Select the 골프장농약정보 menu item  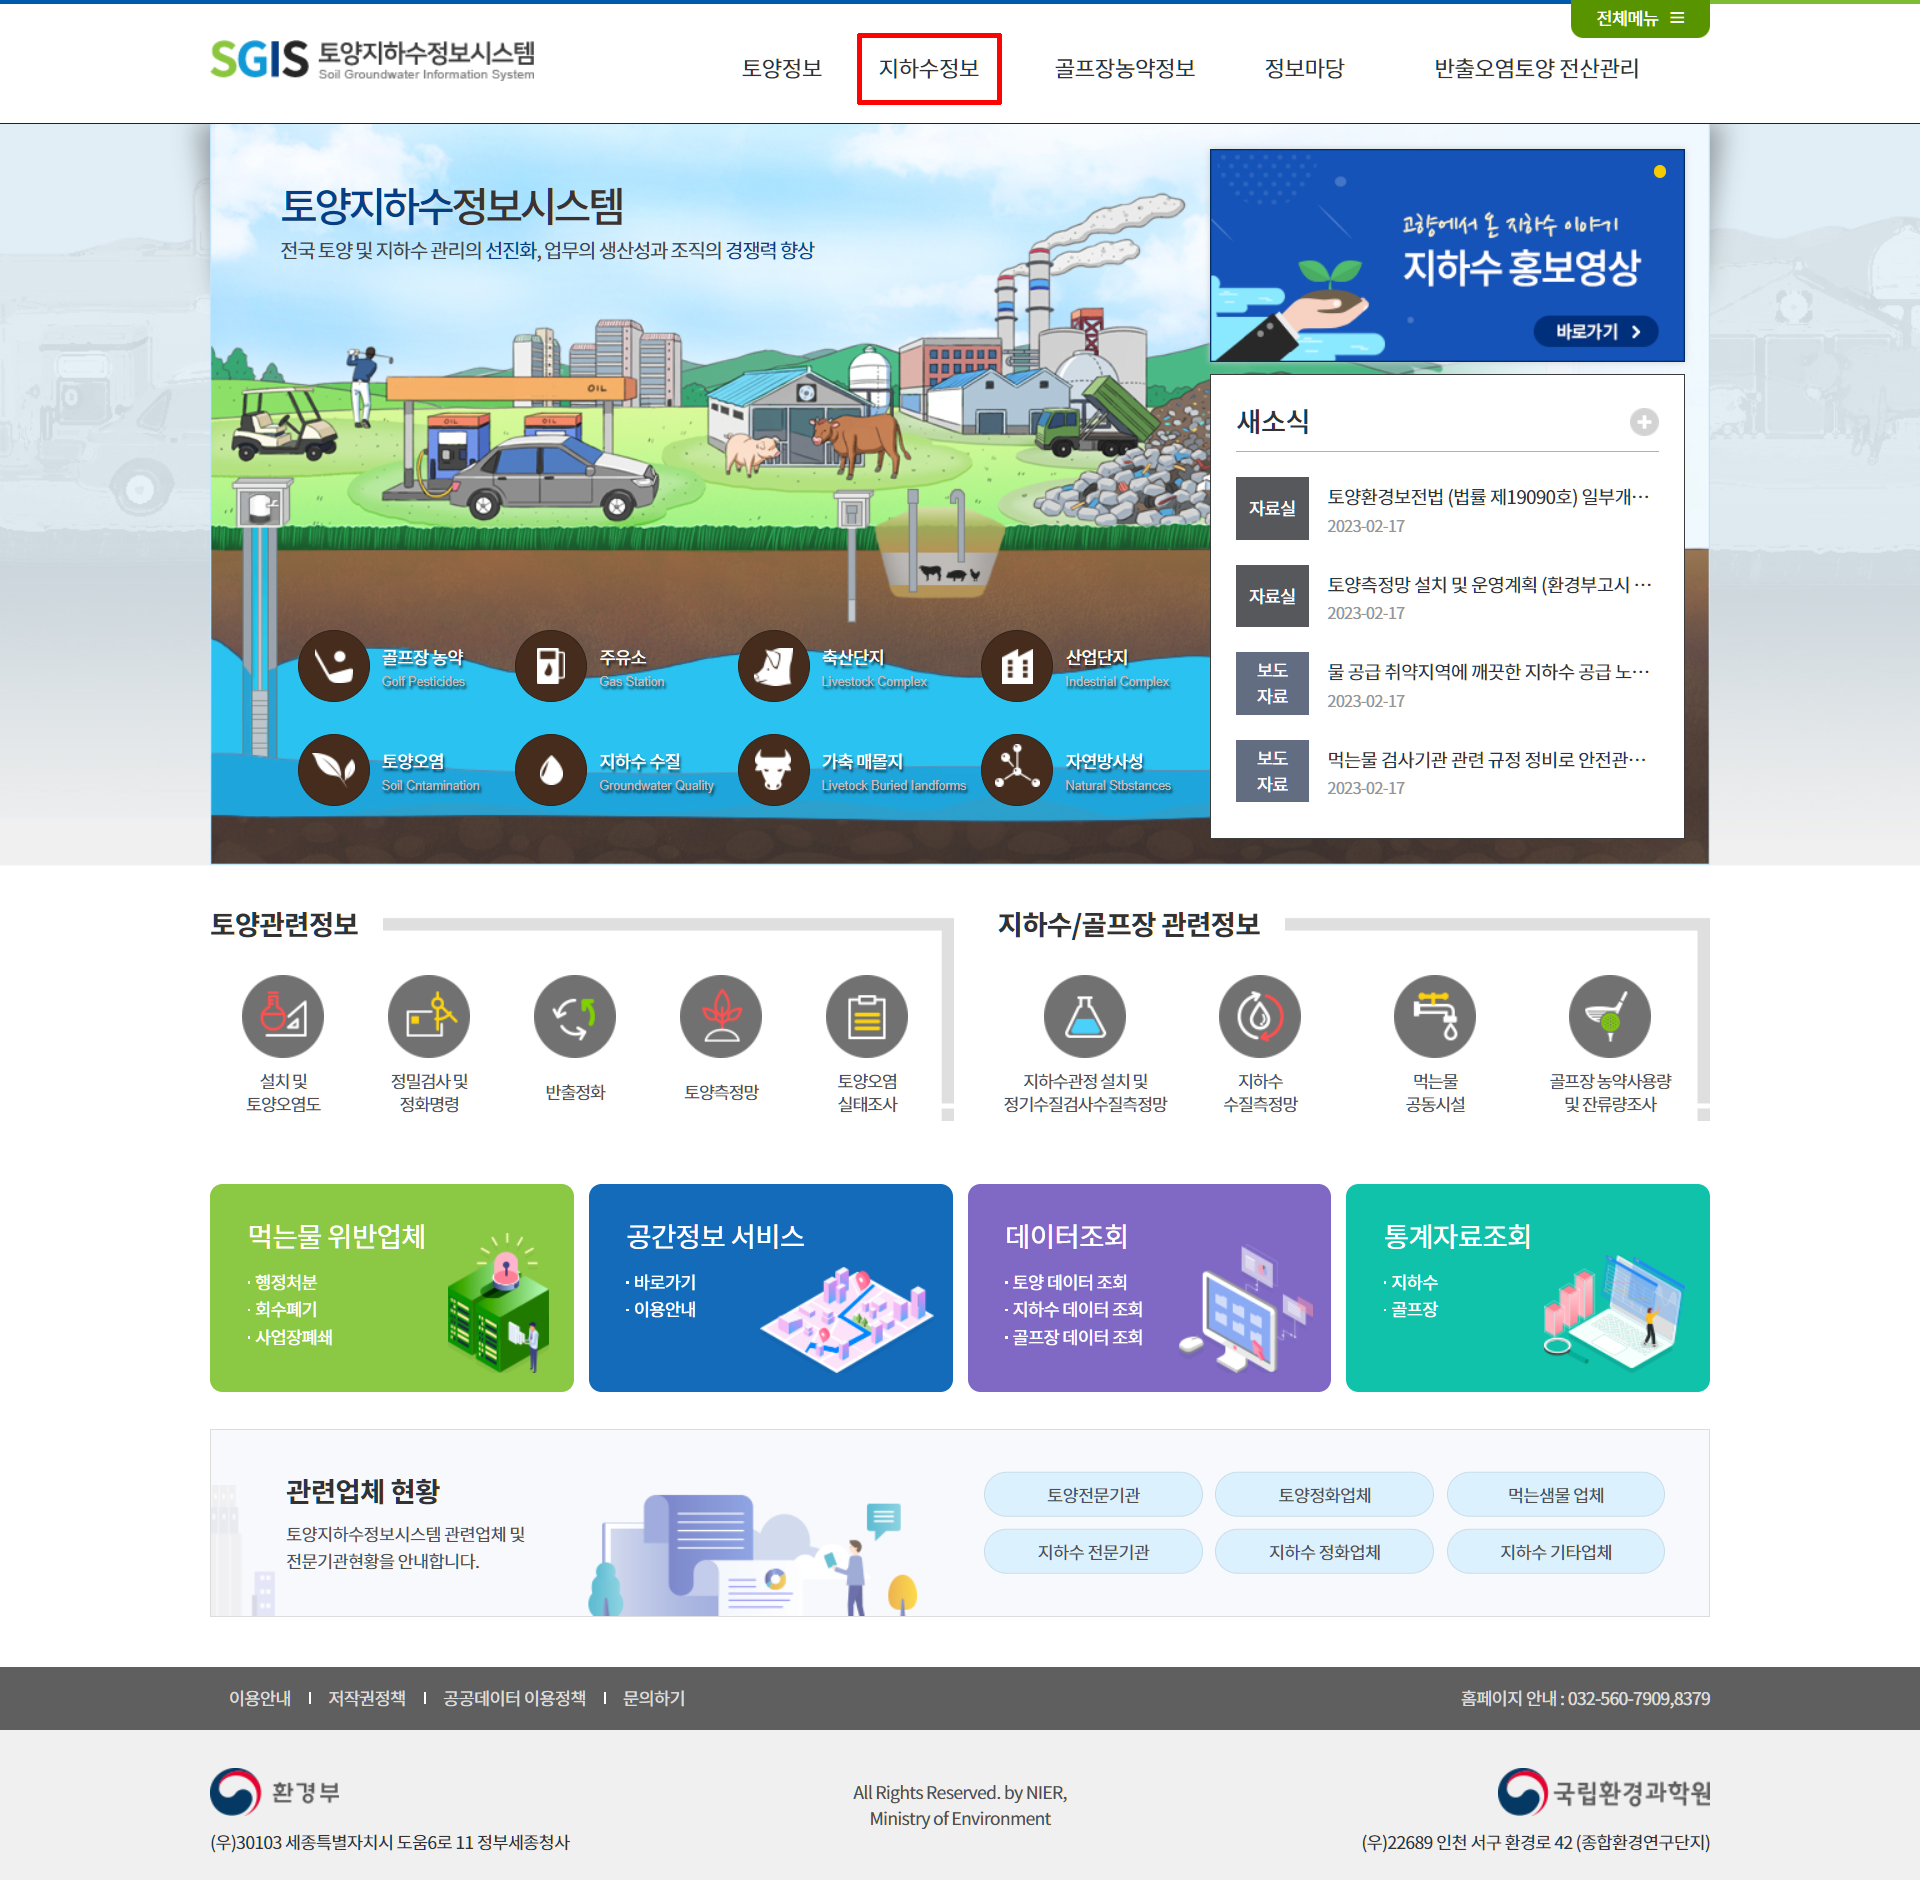point(1125,68)
